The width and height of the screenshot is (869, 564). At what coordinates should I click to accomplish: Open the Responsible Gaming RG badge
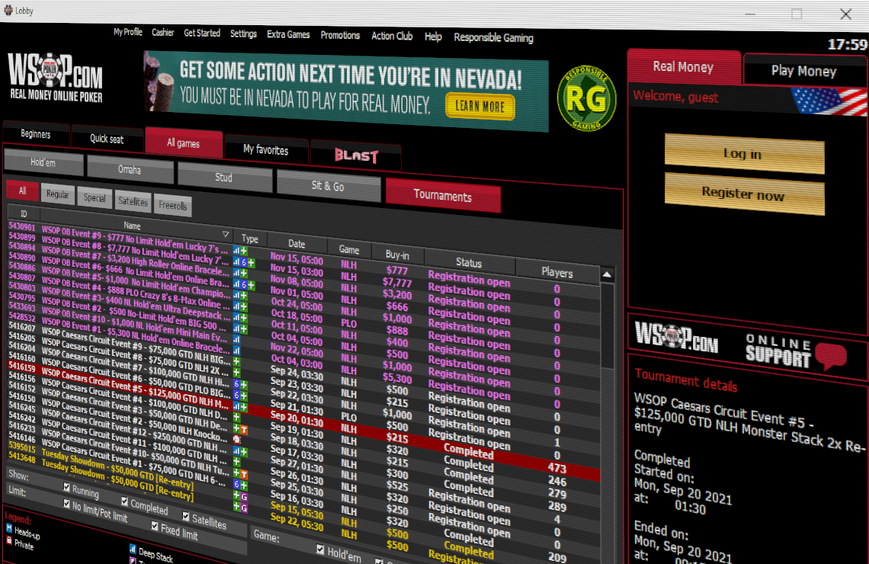tap(586, 99)
